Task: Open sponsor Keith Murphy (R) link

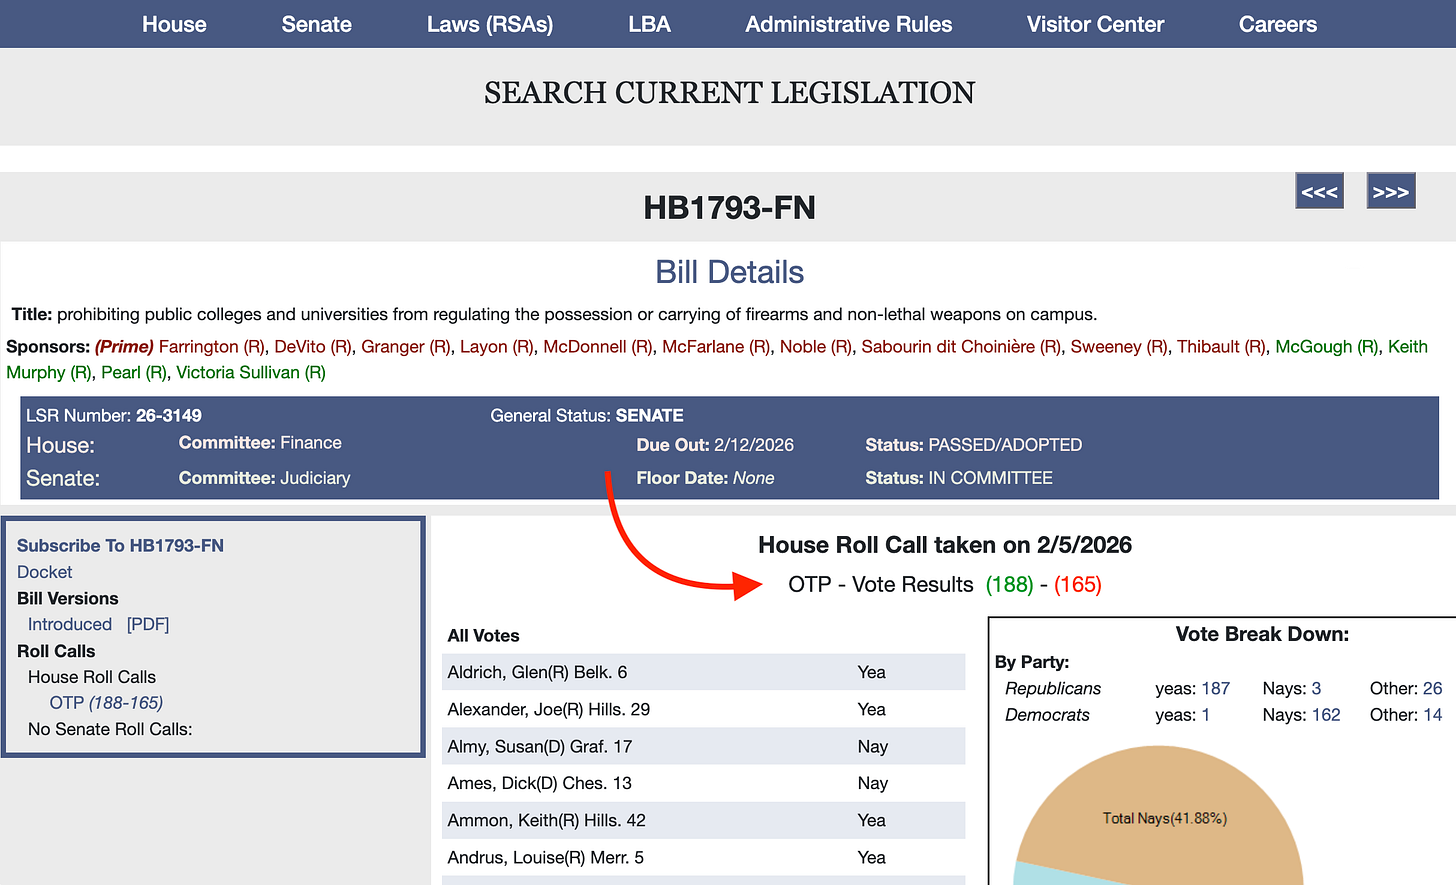Action: coord(1407,347)
